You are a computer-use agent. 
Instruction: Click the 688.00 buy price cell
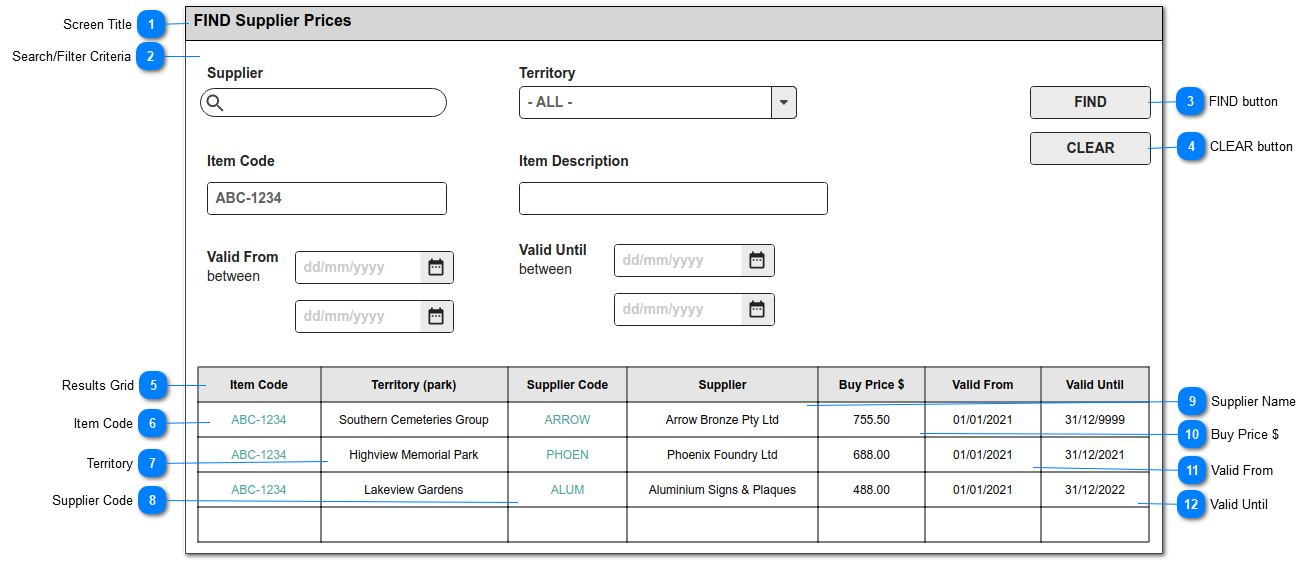coord(871,455)
